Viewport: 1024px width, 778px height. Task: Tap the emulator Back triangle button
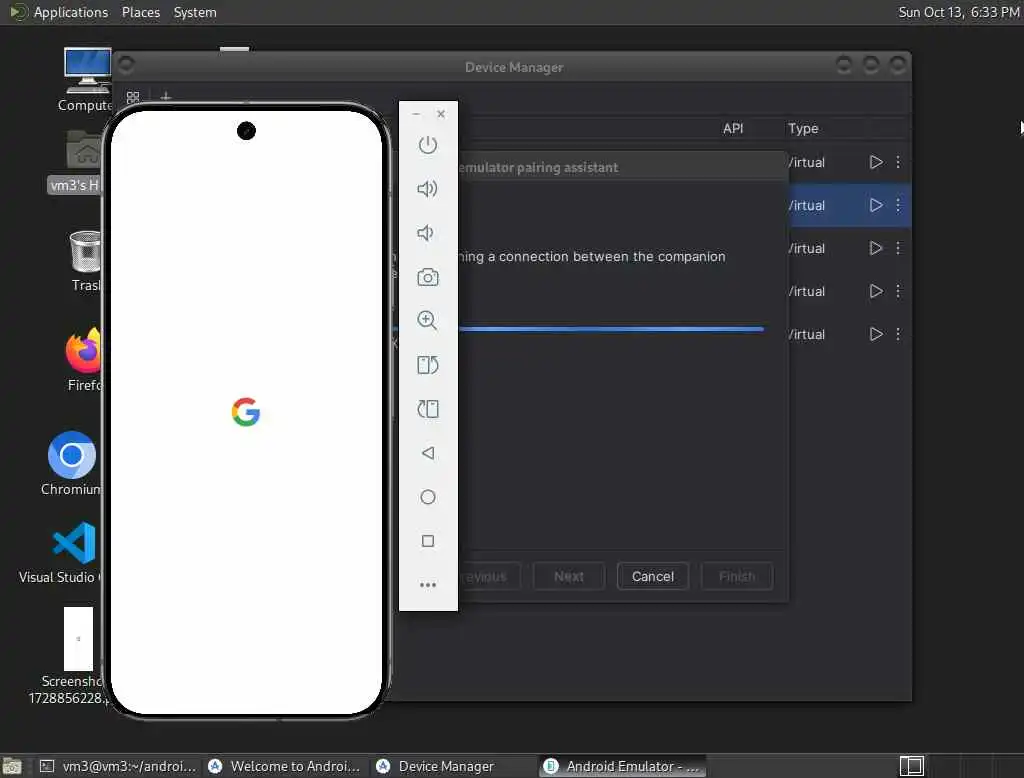[x=428, y=453]
